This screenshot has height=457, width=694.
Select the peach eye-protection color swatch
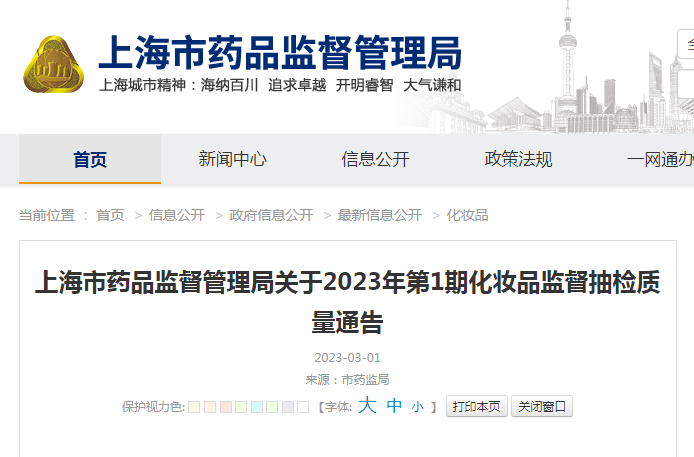(210, 407)
